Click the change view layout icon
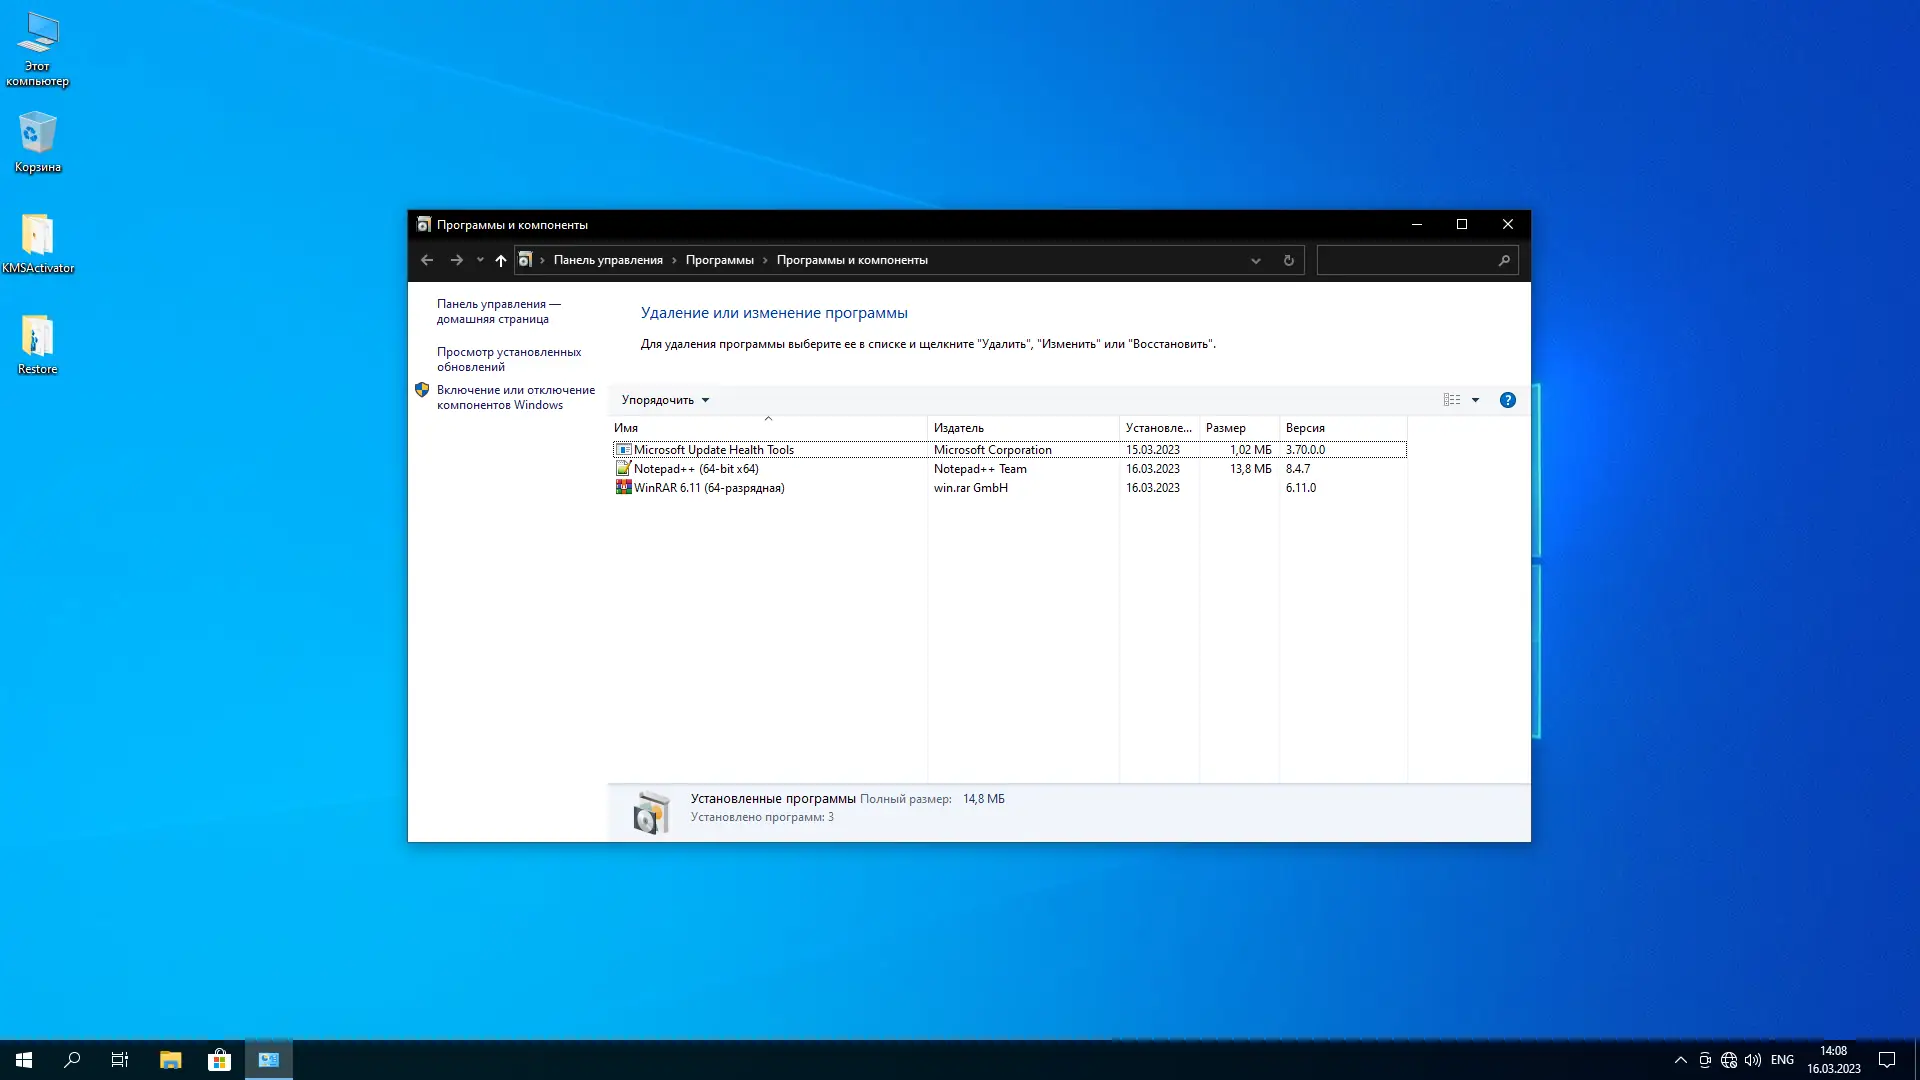 [1452, 400]
